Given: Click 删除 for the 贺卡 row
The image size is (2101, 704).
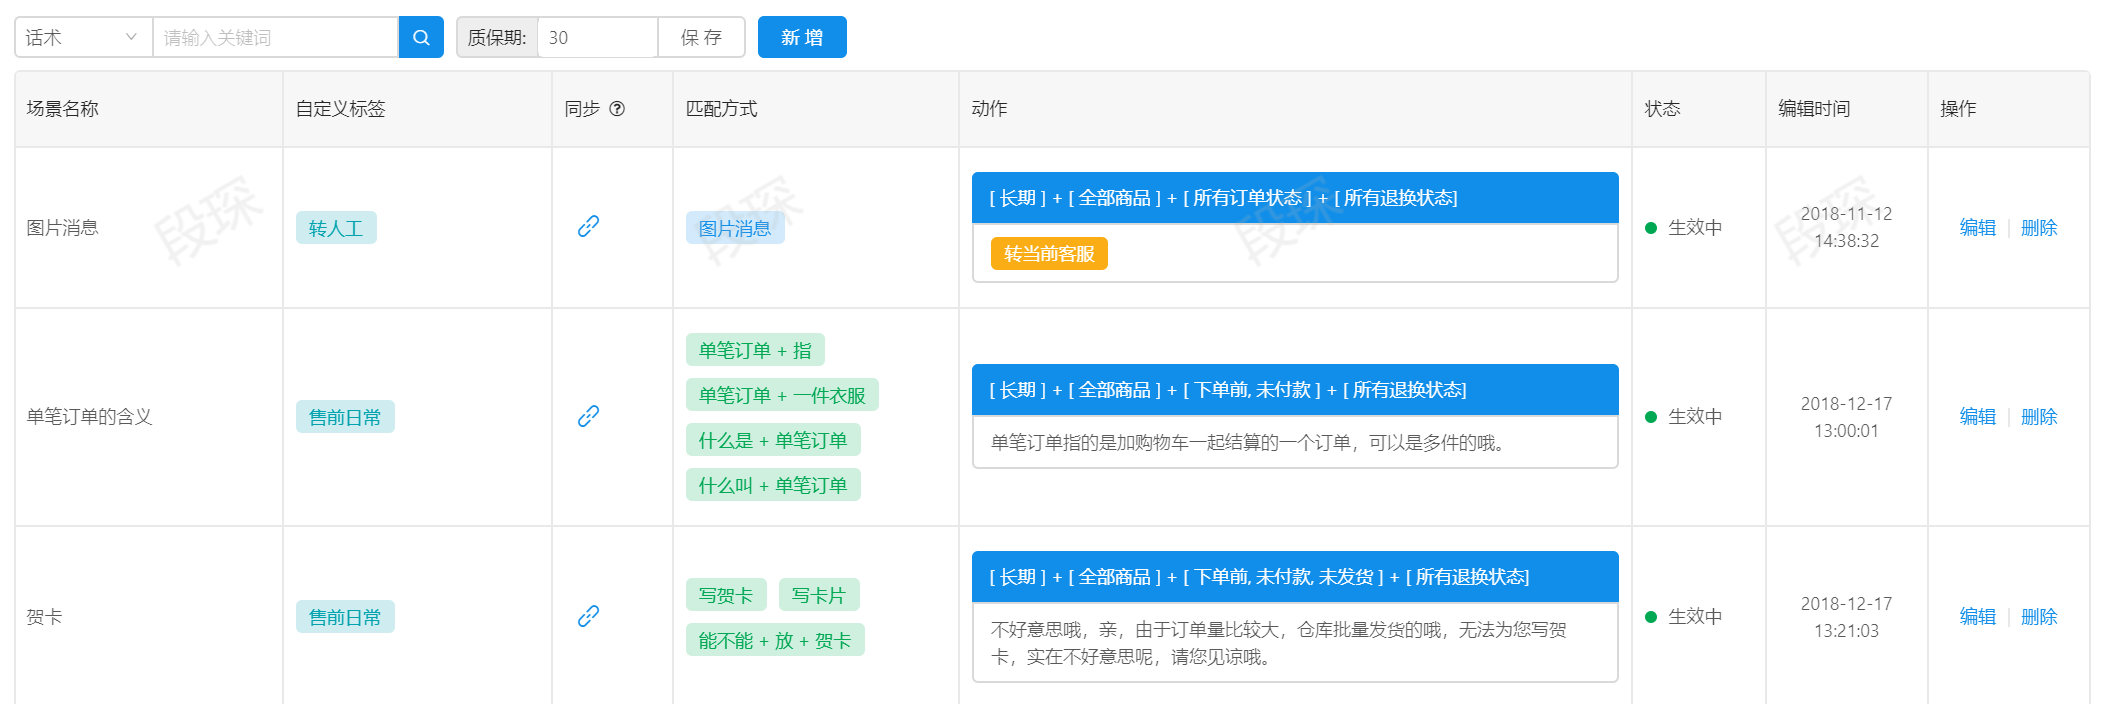Looking at the screenshot, I should (2039, 617).
